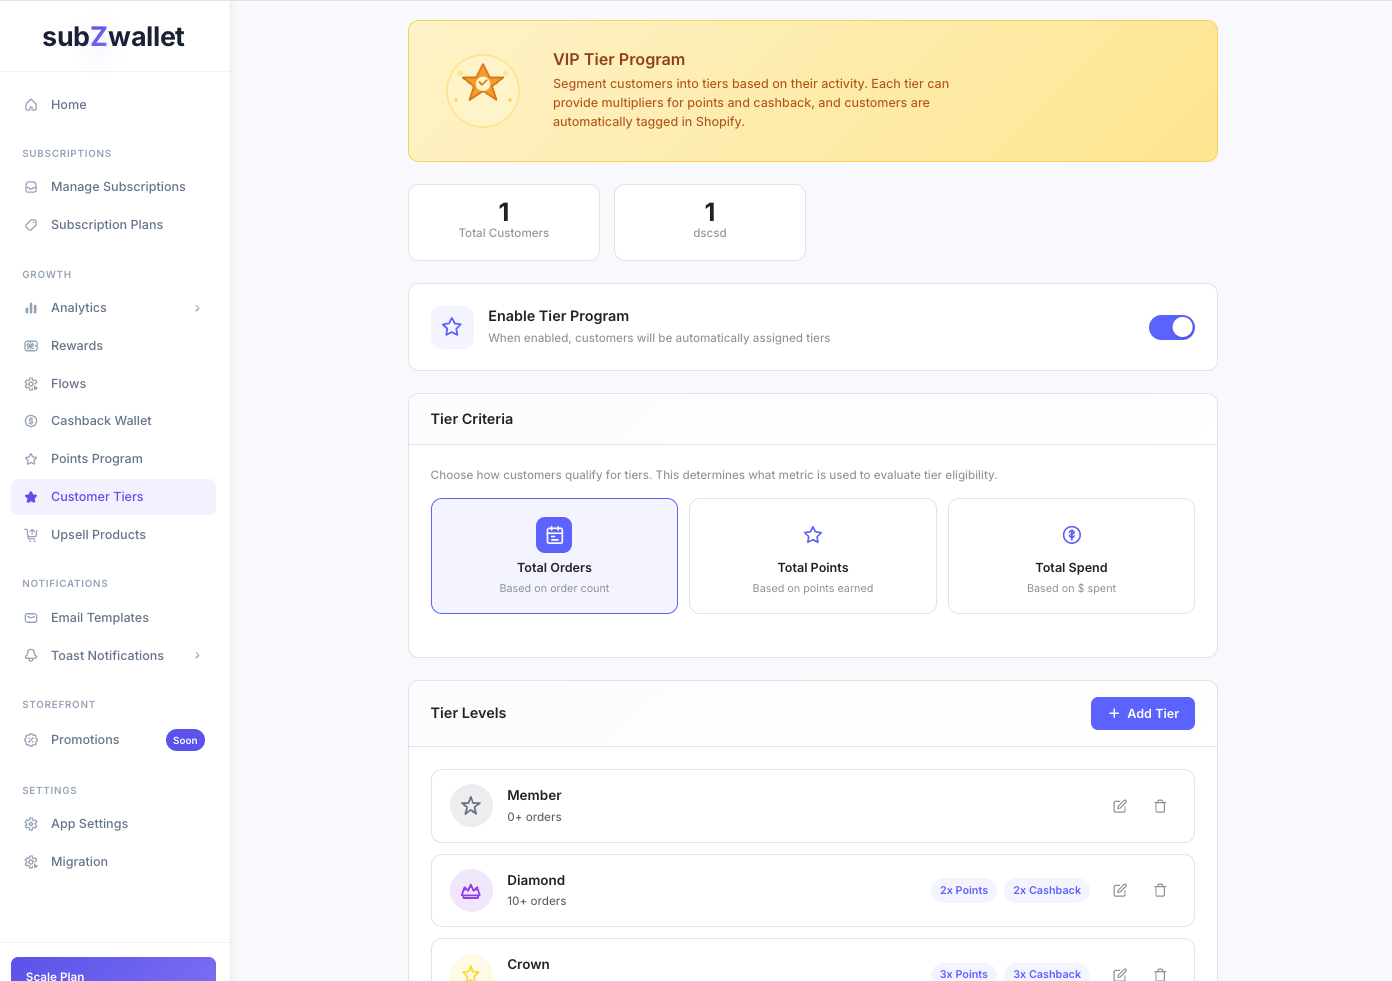The width and height of the screenshot is (1392, 981).
Task: Click the Toast Notifications bell icon
Action: (31, 656)
